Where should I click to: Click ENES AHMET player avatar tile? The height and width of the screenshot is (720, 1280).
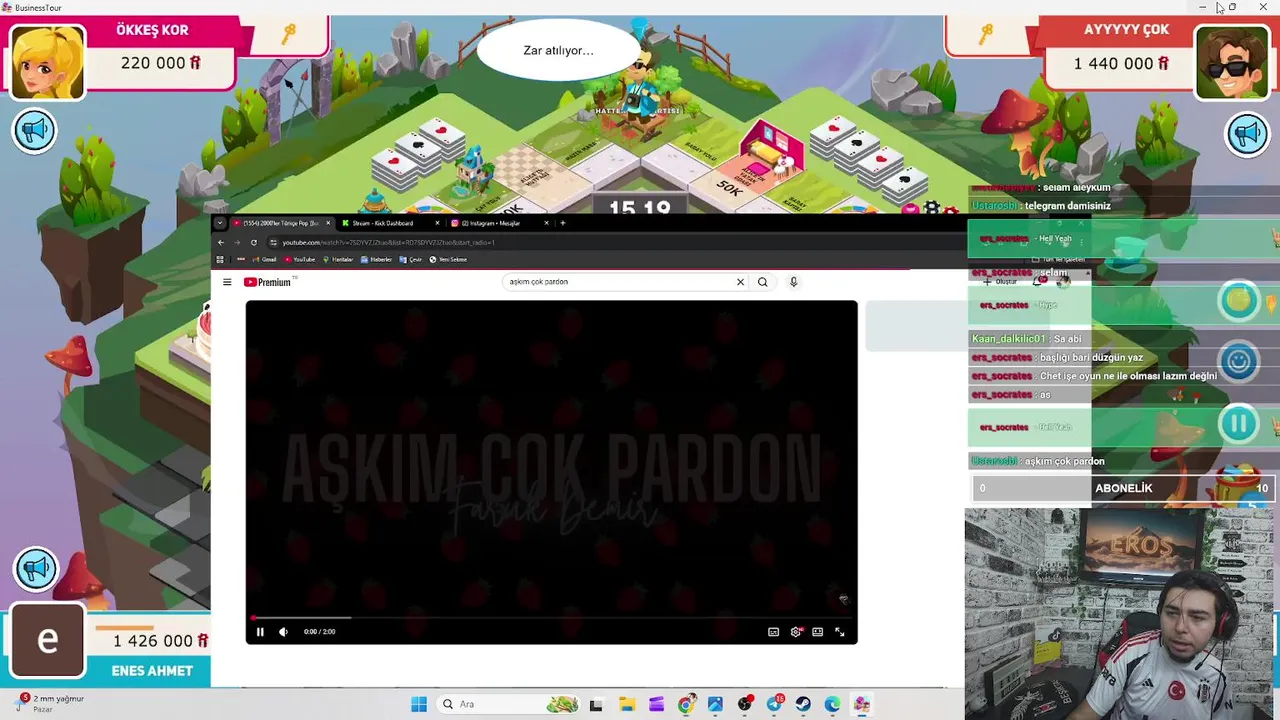pos(47,642)
